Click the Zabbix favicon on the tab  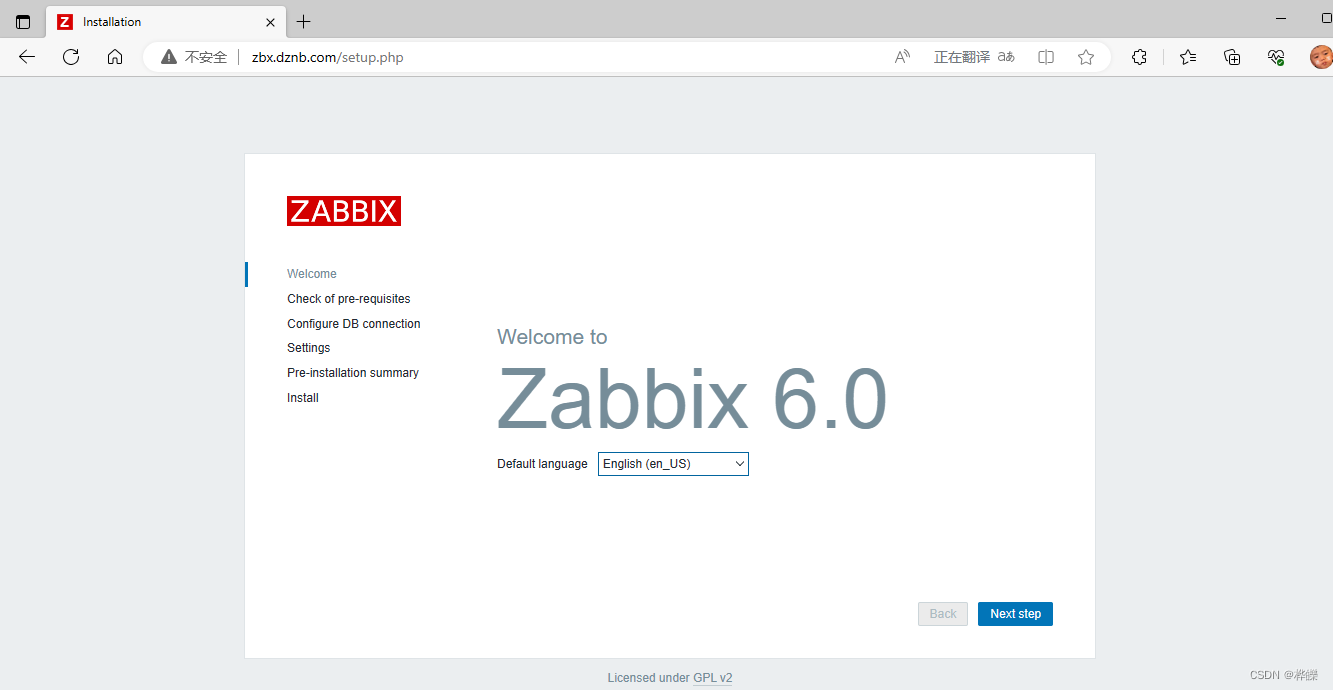65,22
